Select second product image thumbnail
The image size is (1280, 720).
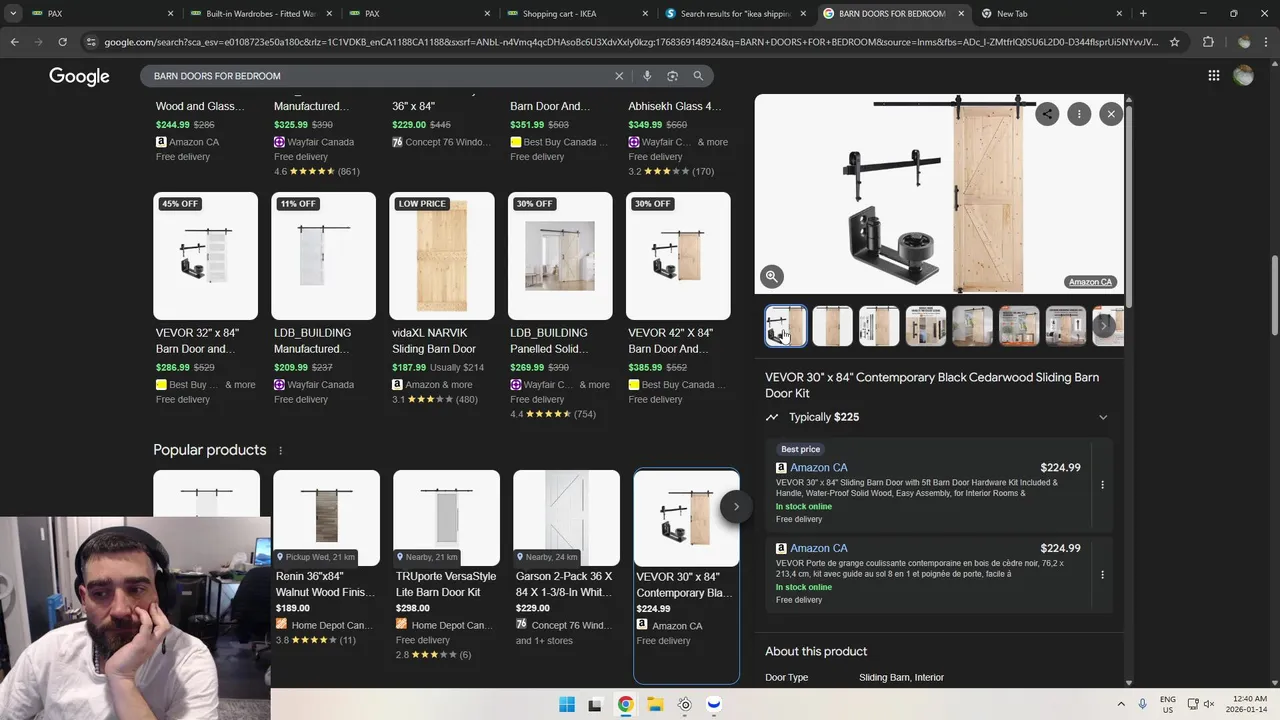point(832,326)
